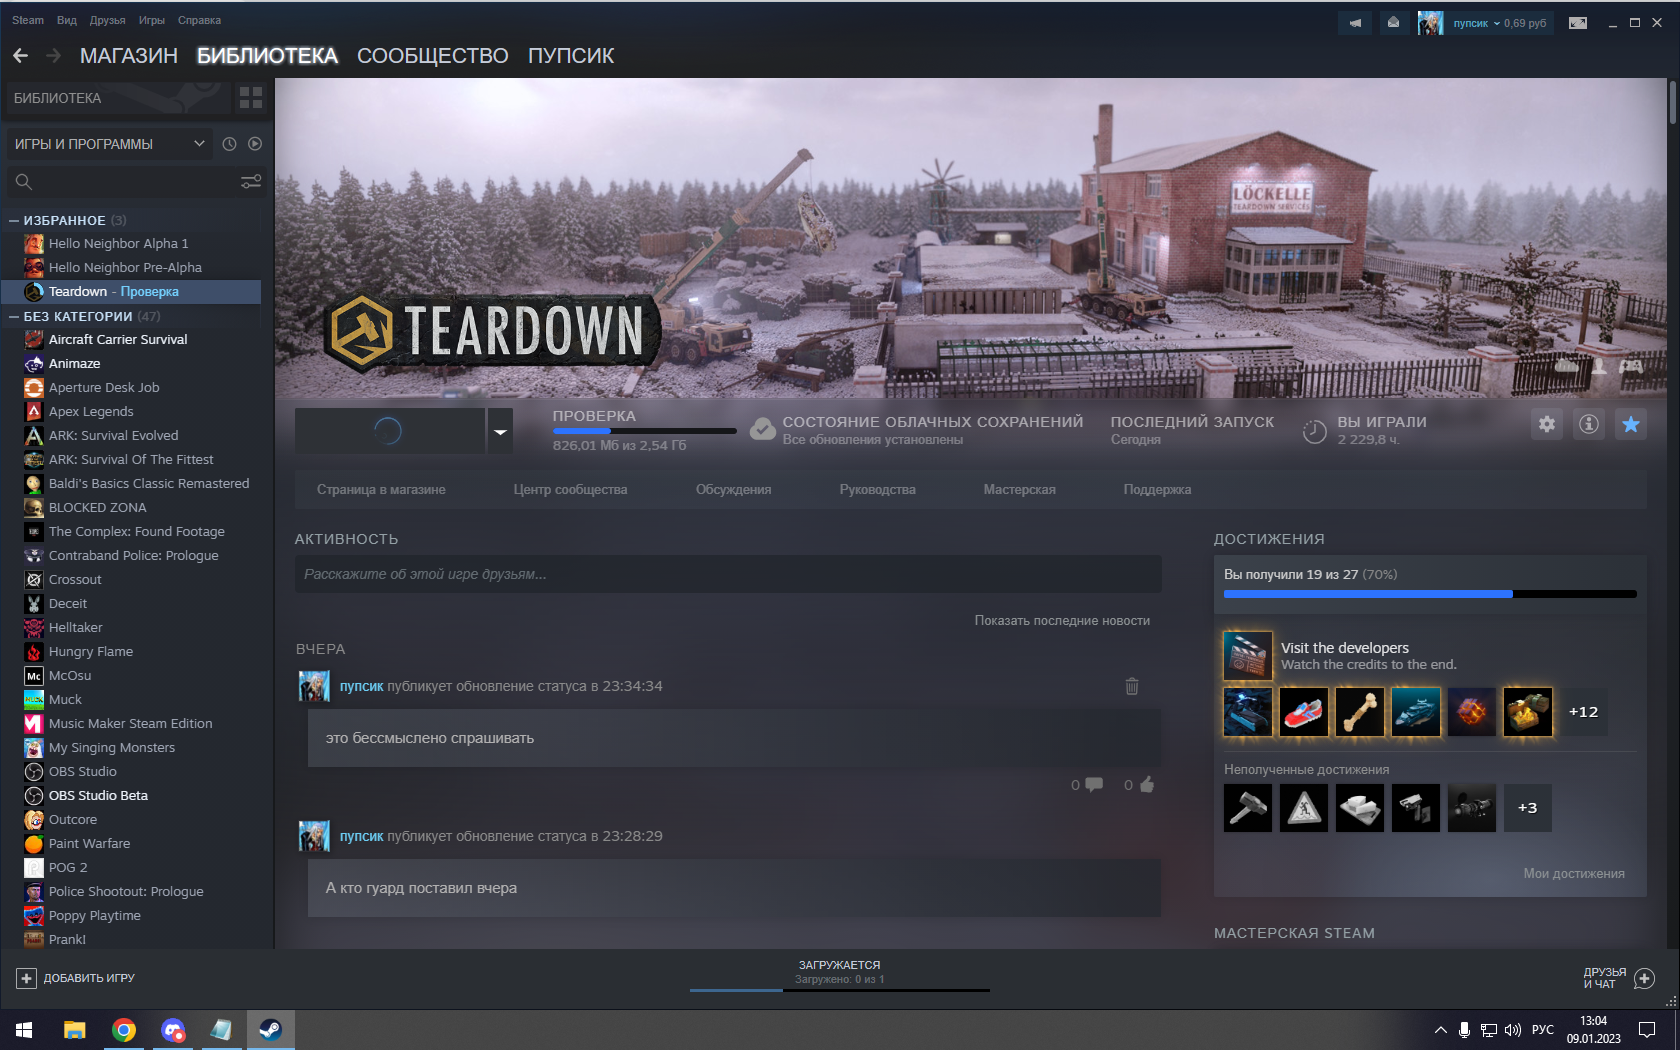Open Мои достижения link

[x=1574, y=873]
